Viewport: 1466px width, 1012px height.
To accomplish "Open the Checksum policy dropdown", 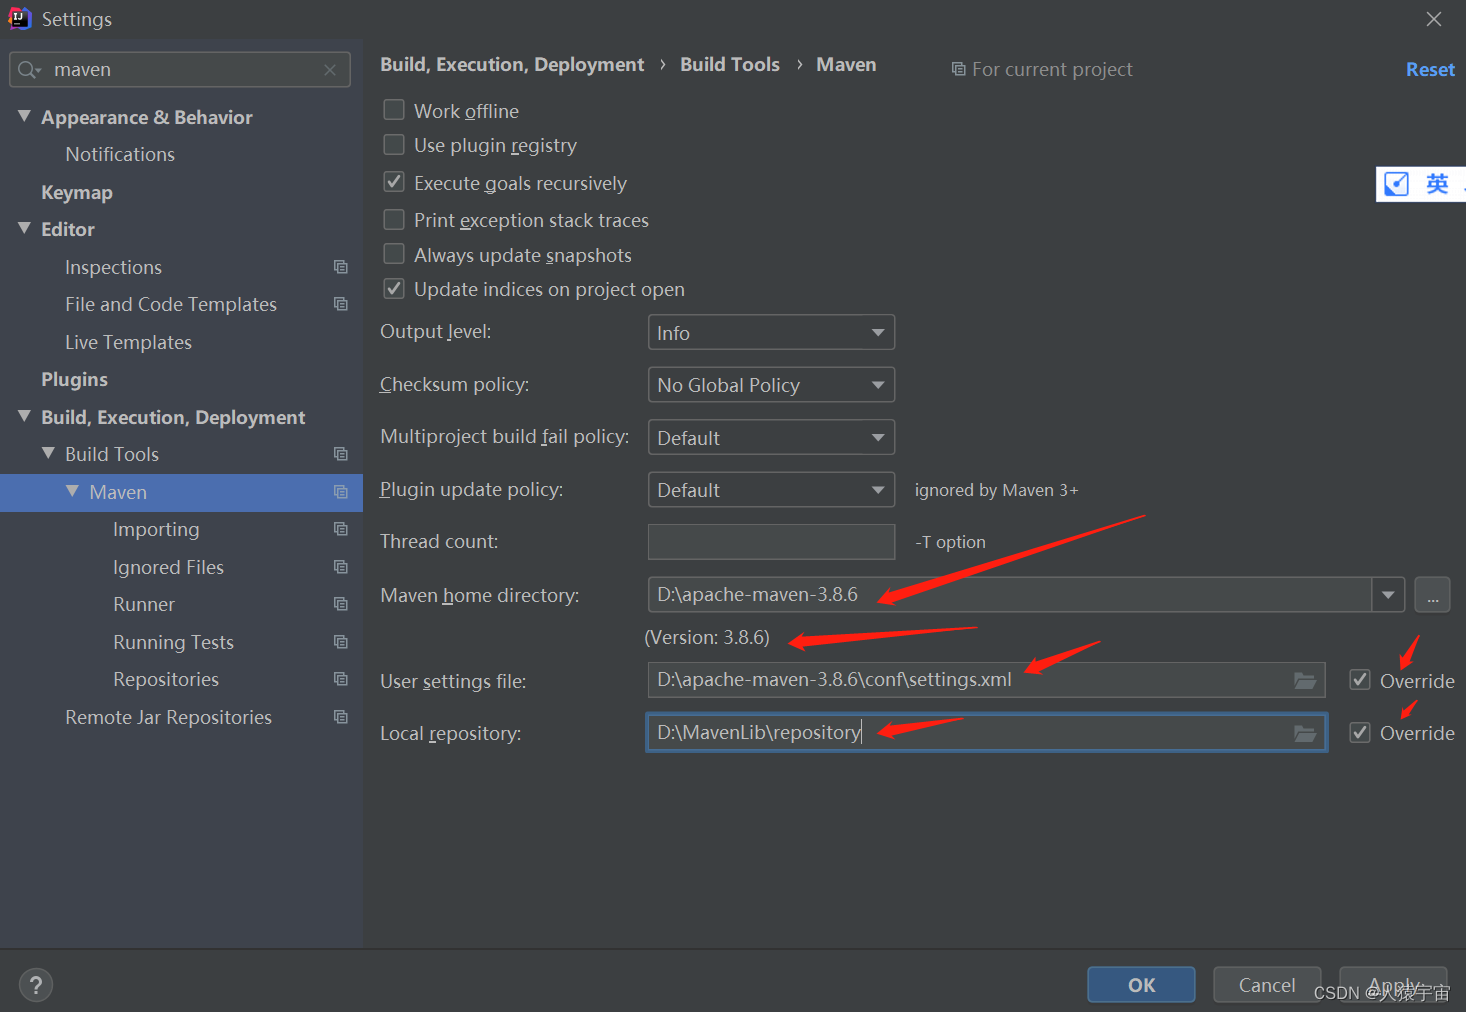I will tap(771, 385).
